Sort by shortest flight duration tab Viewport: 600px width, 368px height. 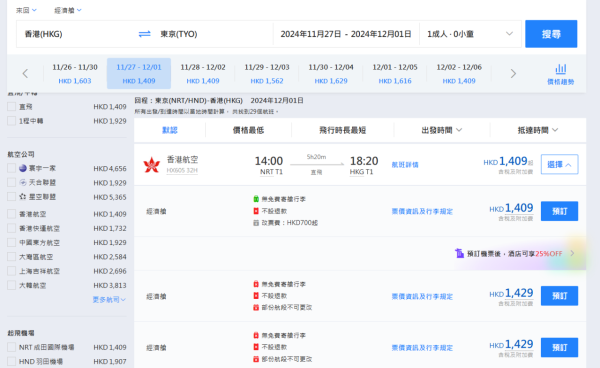(x=342, y=130)
